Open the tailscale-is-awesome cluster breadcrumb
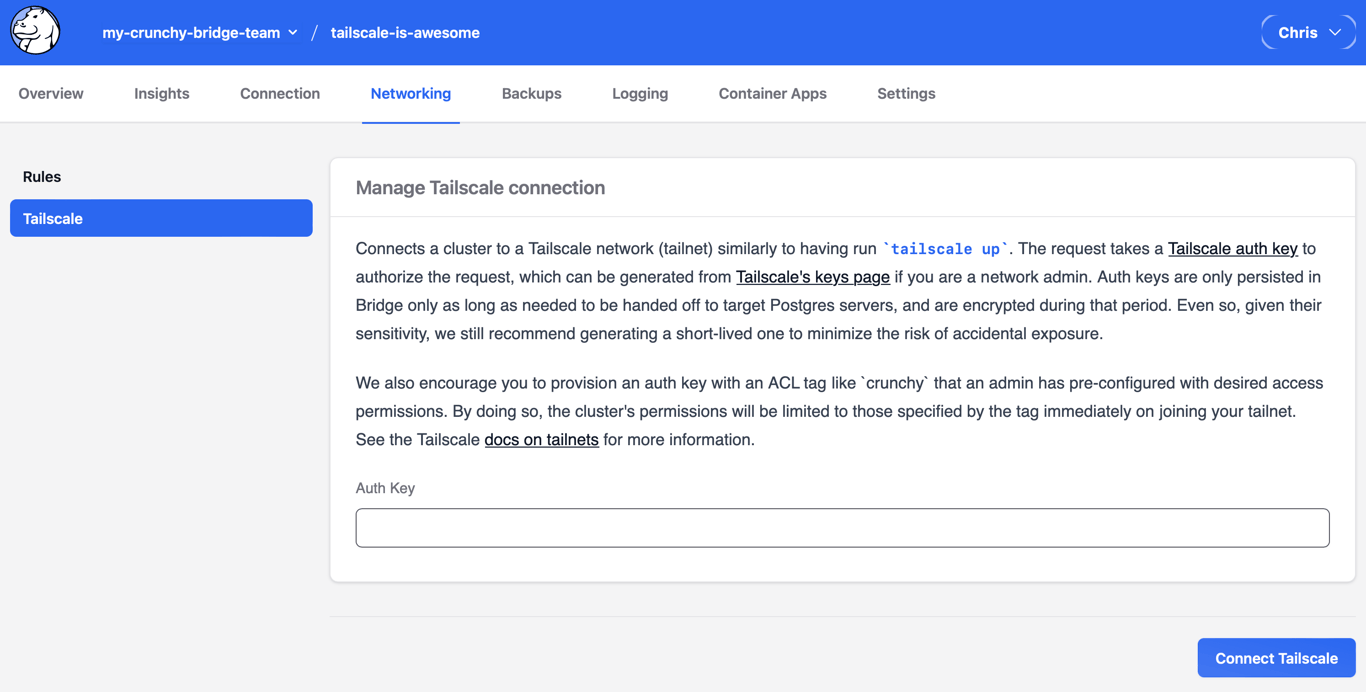 point(405,33)
